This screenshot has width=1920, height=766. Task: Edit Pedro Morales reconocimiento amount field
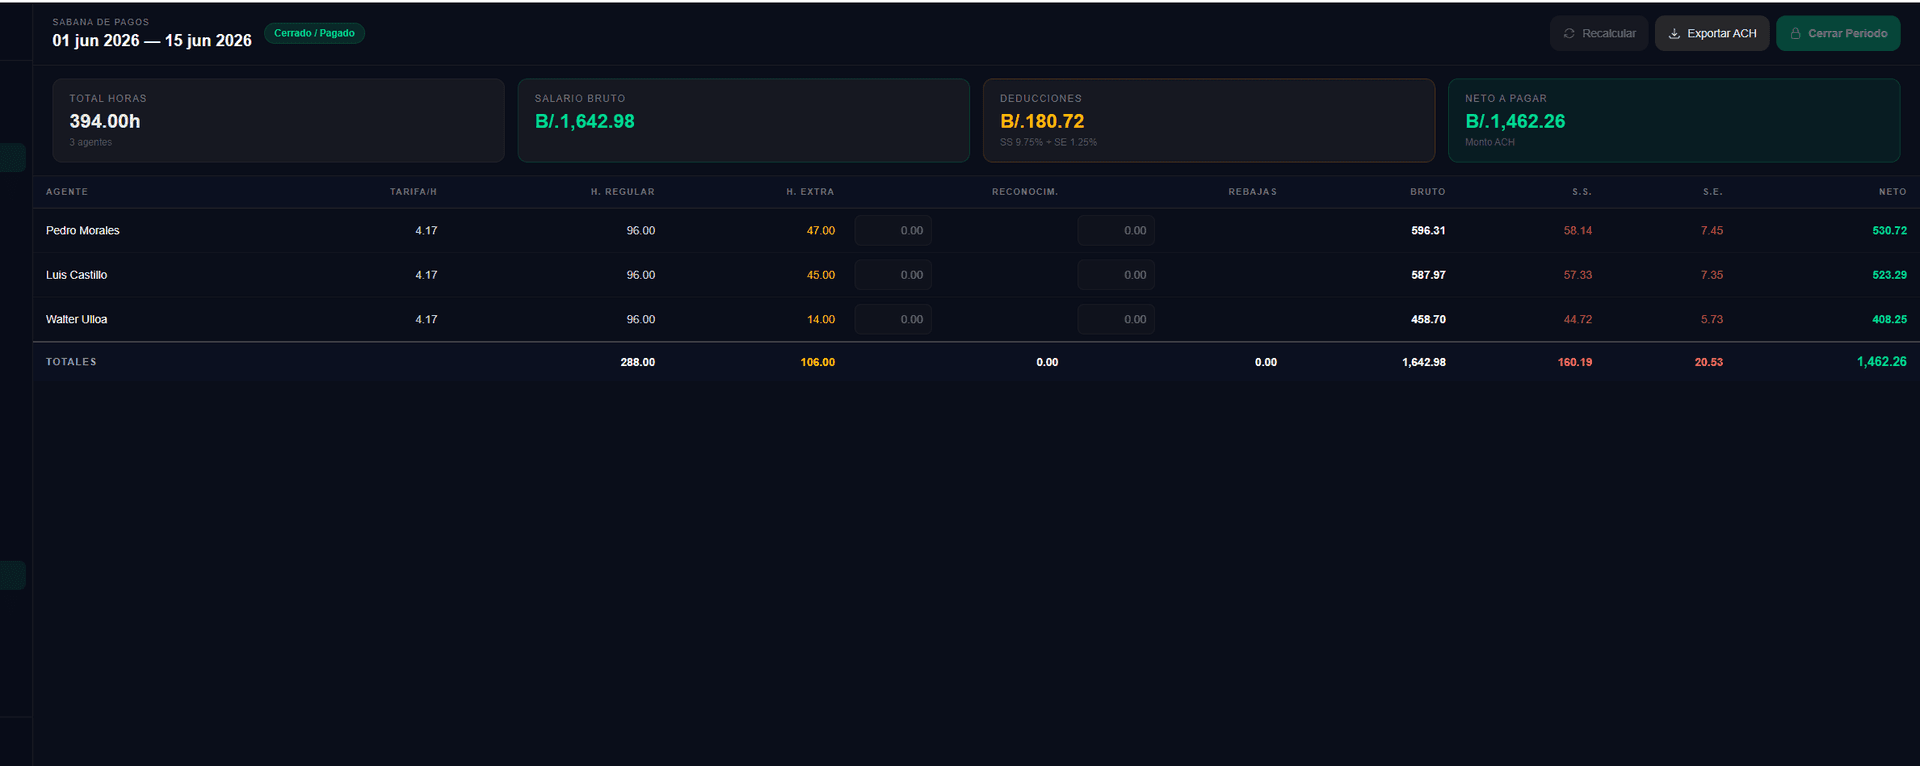(893, 230)
